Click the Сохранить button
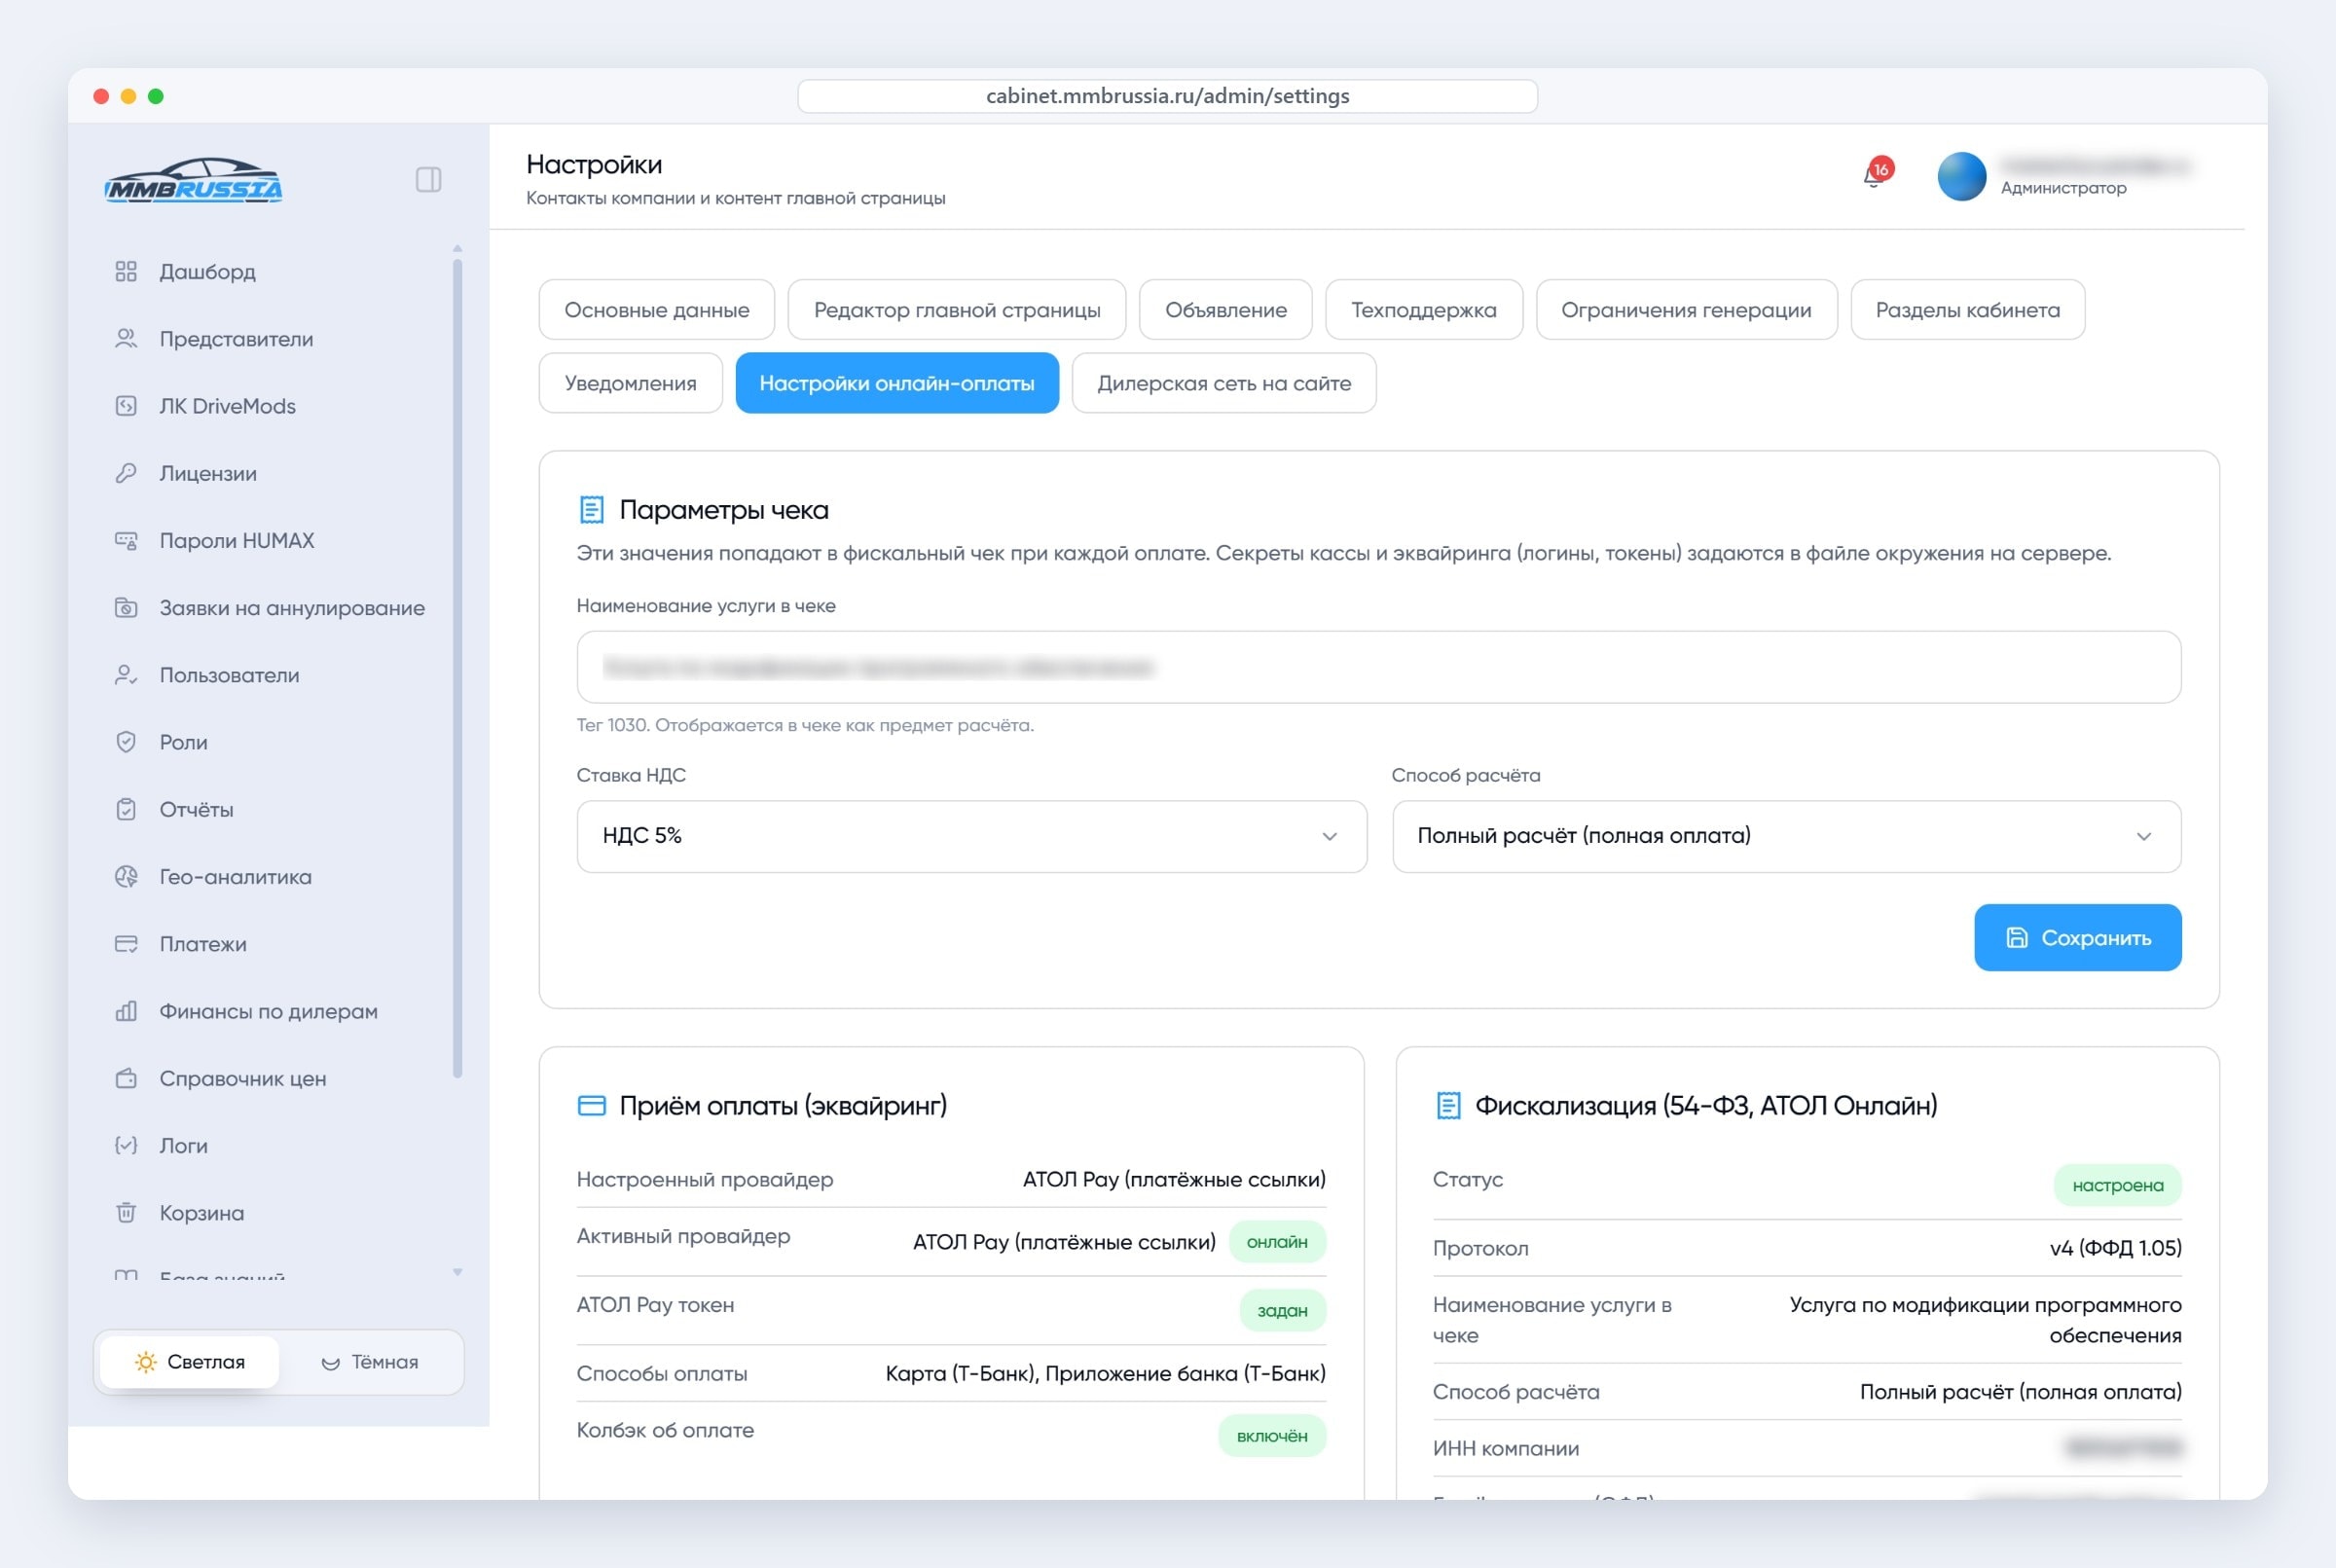The height and width of the screenshot is (1568, 2336). click(x=2077, y=938)
